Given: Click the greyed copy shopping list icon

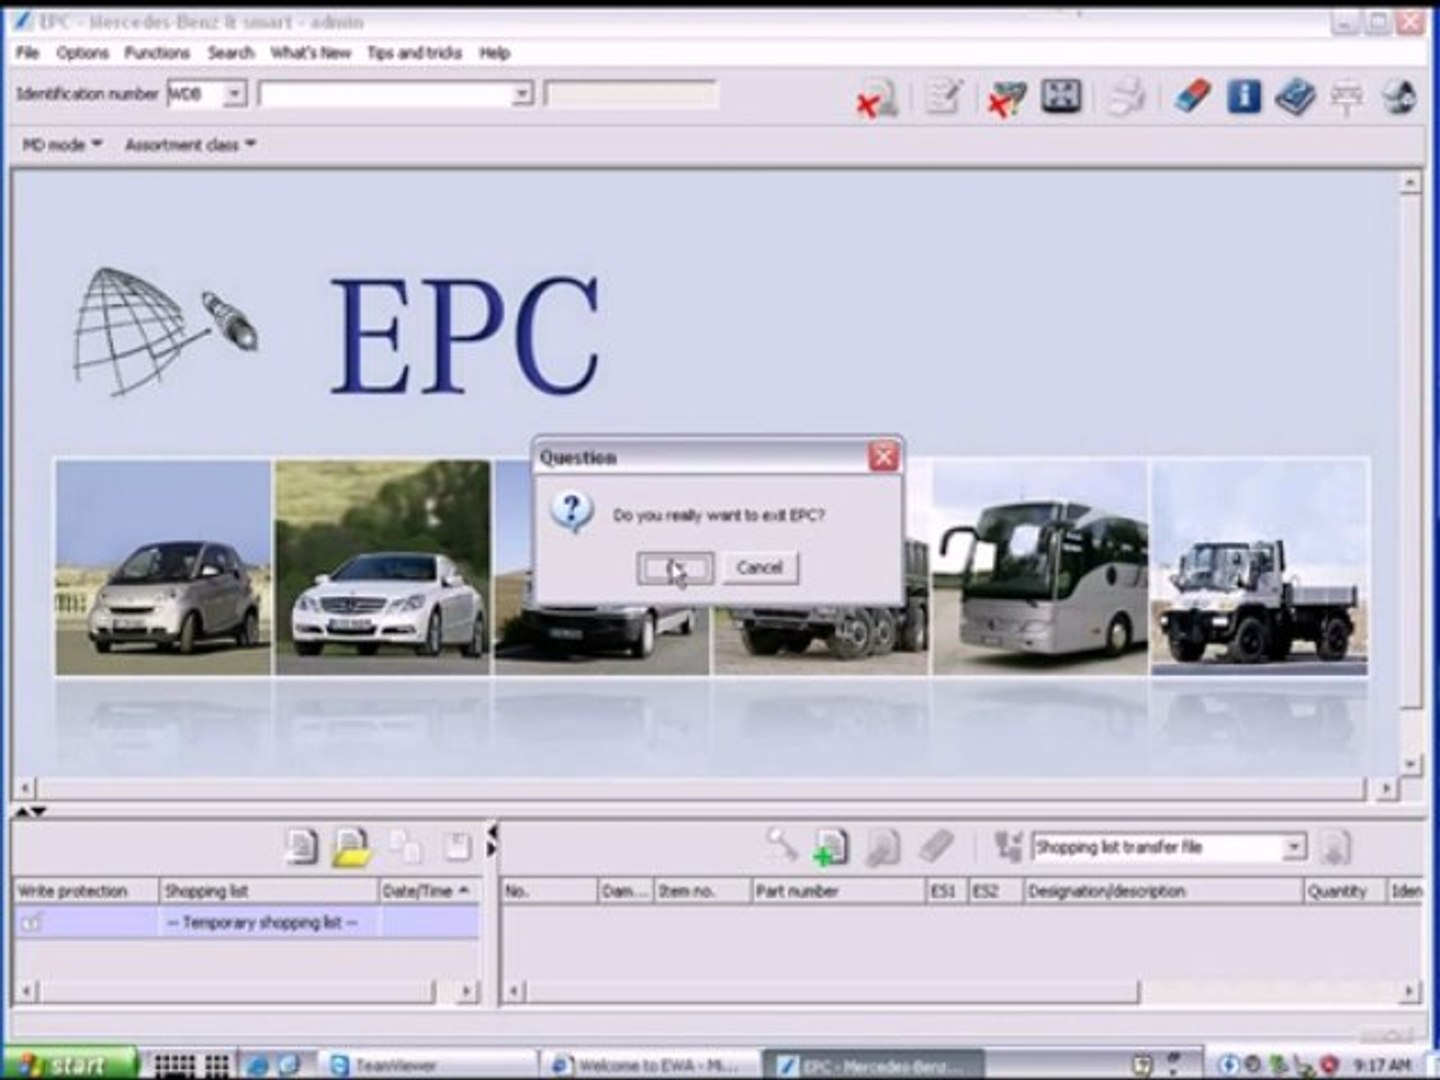Looking at the screenshot, I should pos(405,847).
